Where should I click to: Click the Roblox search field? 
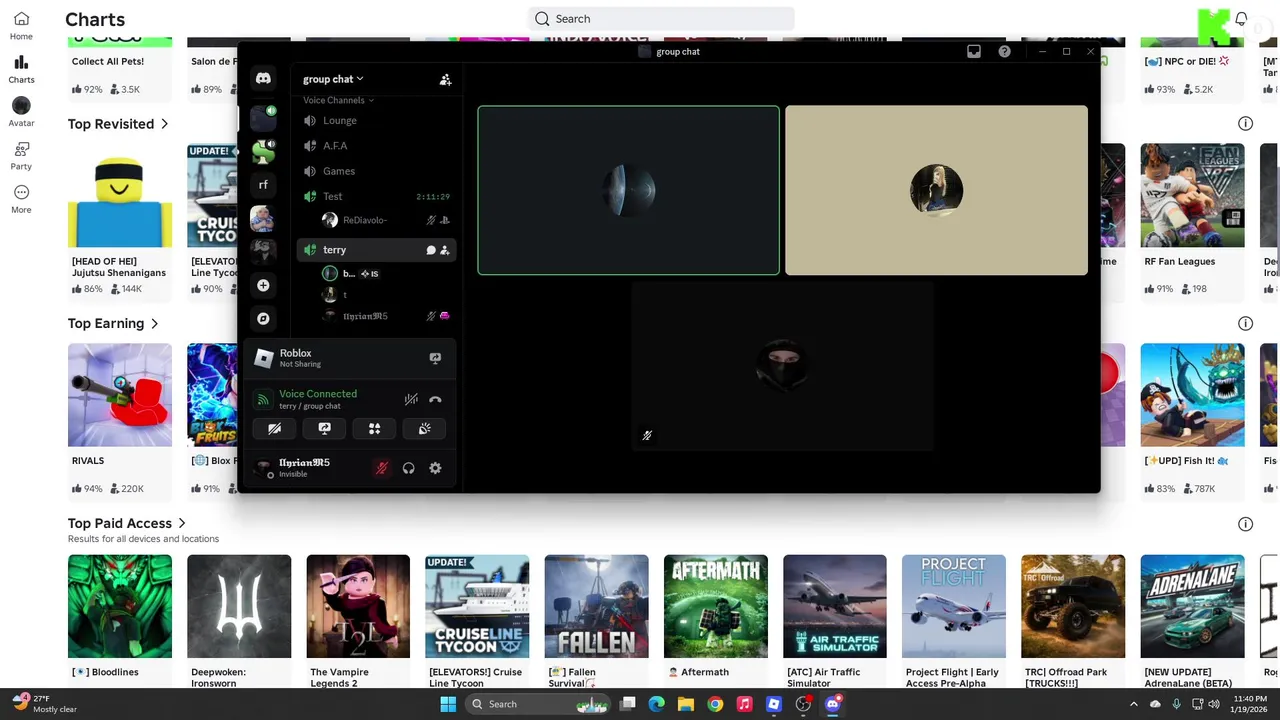coord(661,18)
